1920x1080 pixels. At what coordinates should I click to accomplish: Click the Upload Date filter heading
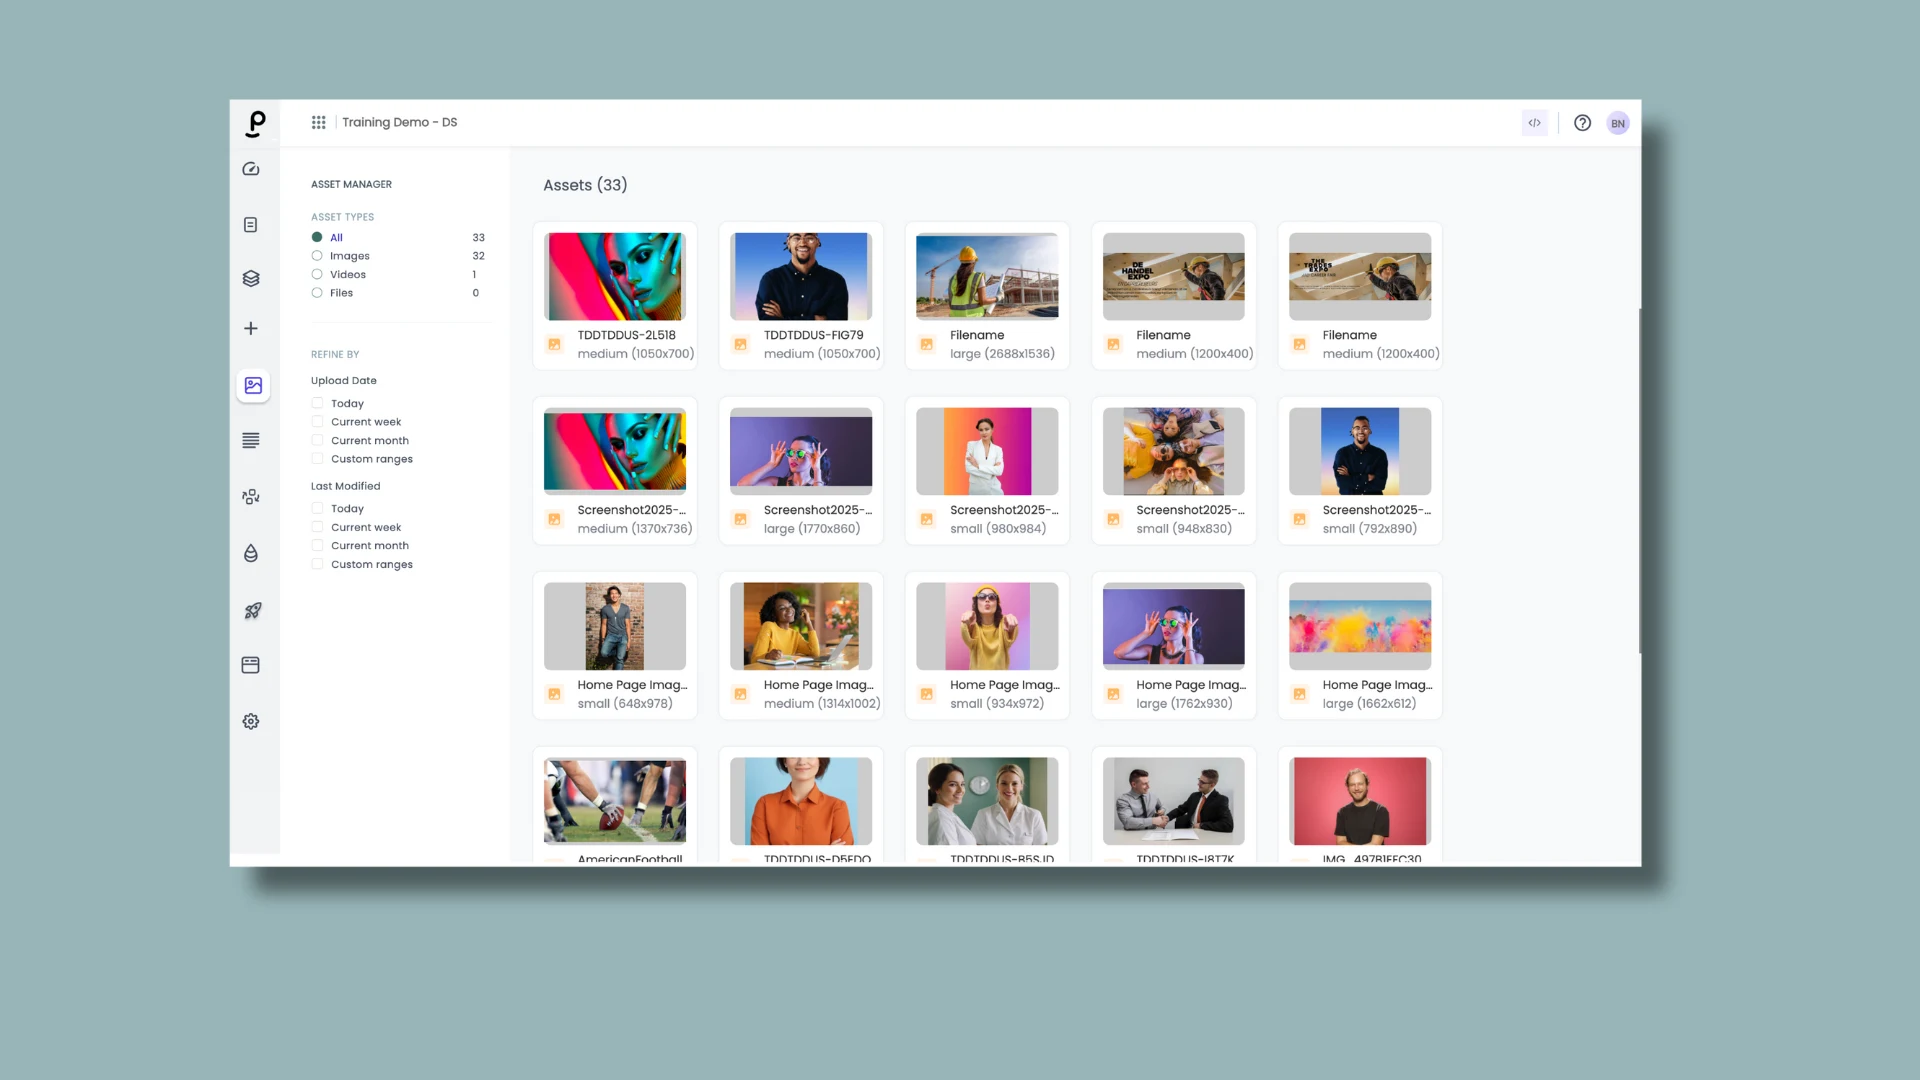pos(344,380)
